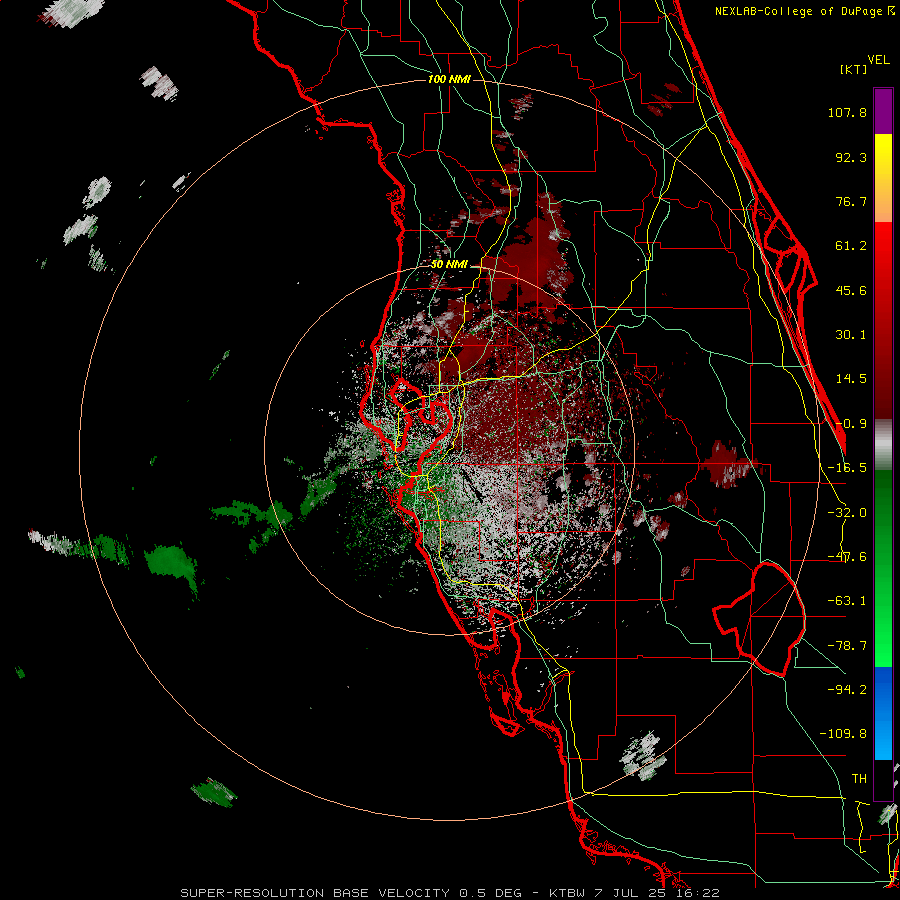Pick the green segment of velocity color bar

coord(883,568)
